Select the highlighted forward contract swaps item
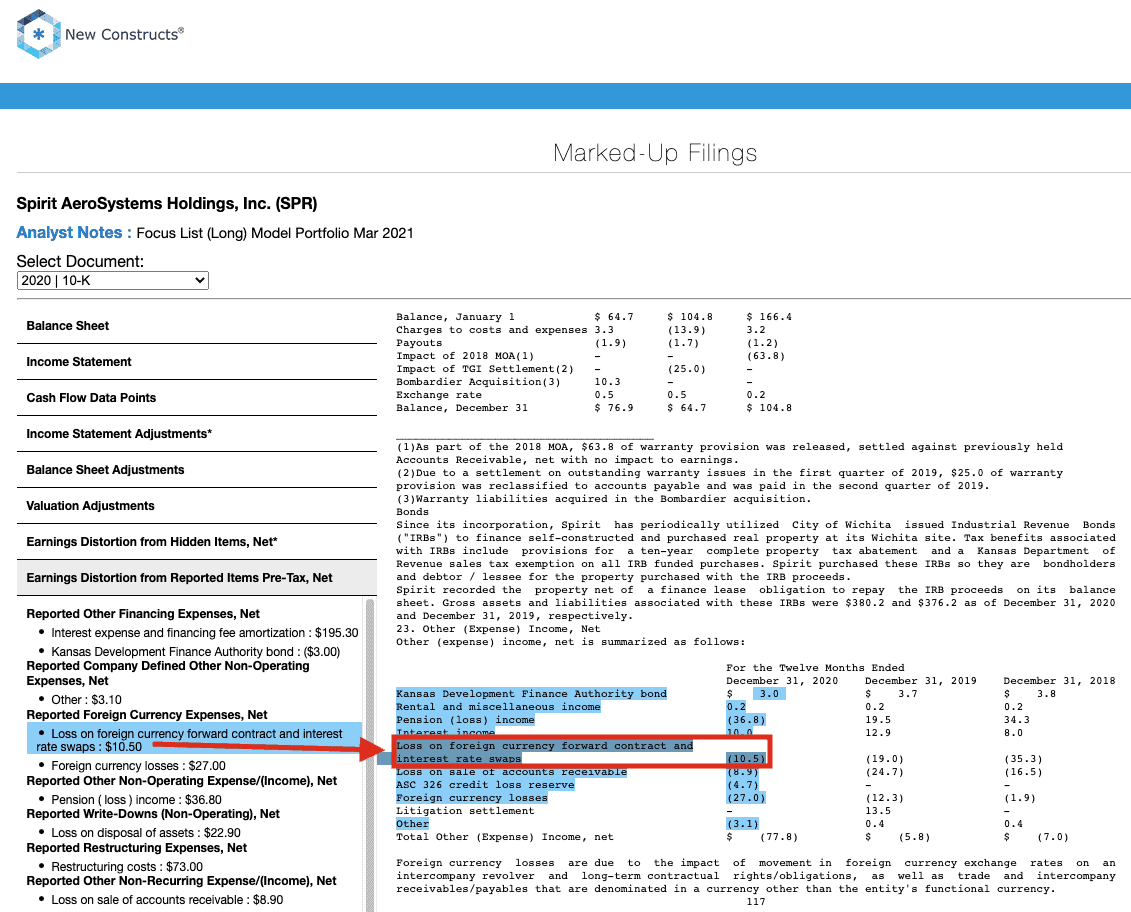The width and height of the screenshot is (1131, 912). (193, 740)
